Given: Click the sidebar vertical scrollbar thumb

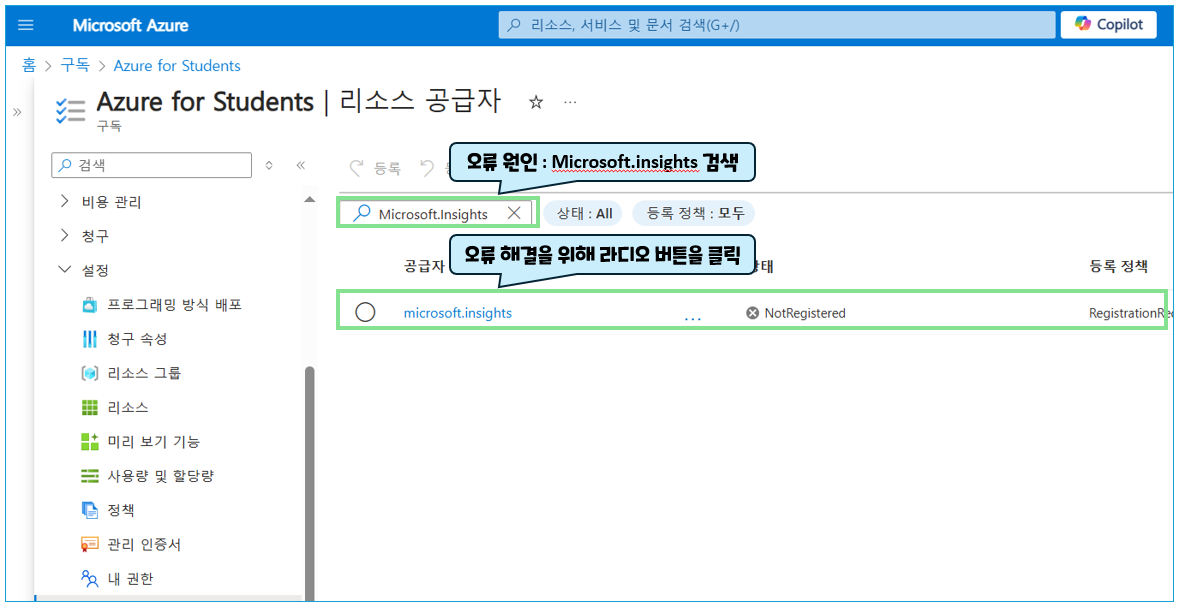Looking at the screenshot, I should click(x=309, y=482).
